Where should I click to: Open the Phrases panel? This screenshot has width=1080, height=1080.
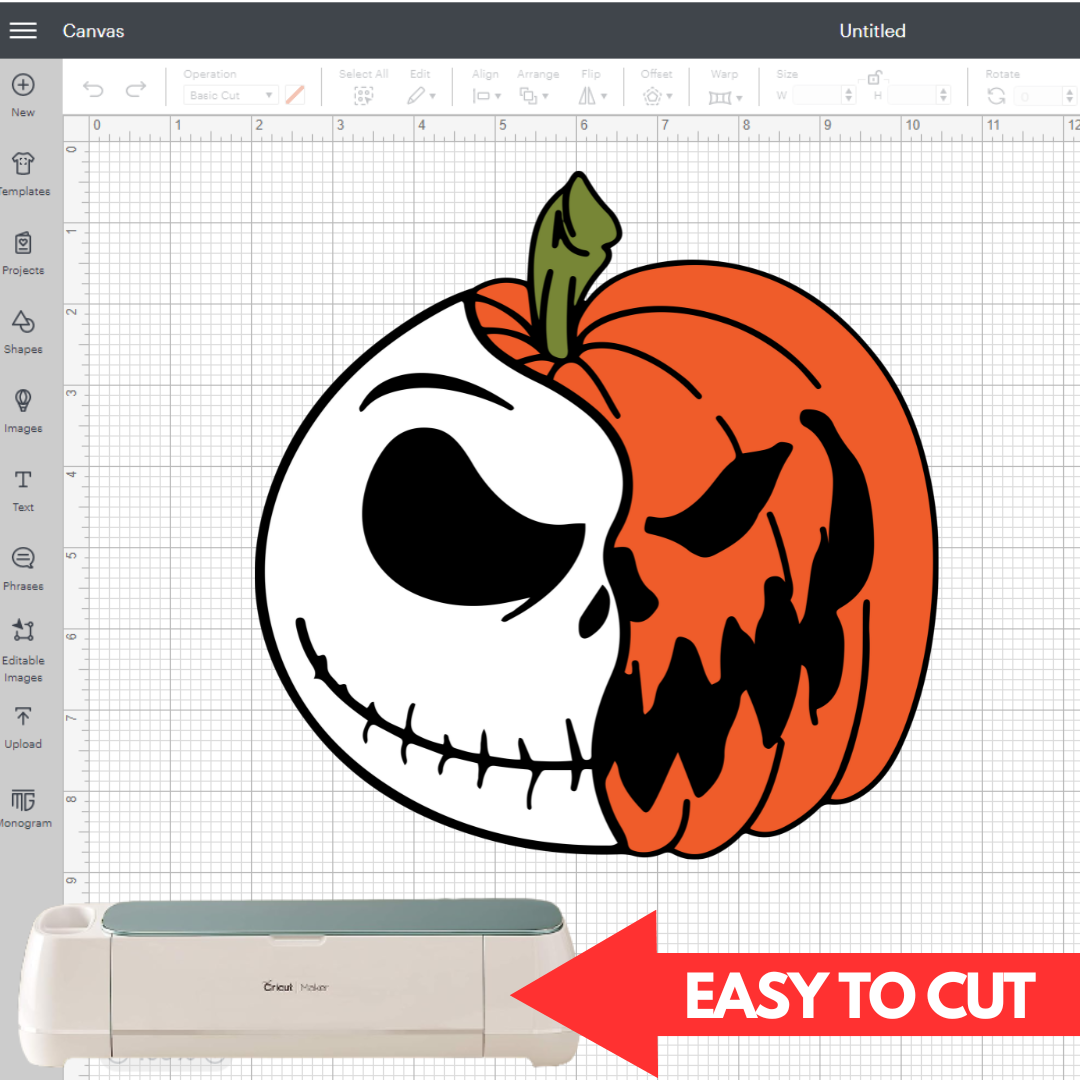click(x=23, y=569)
